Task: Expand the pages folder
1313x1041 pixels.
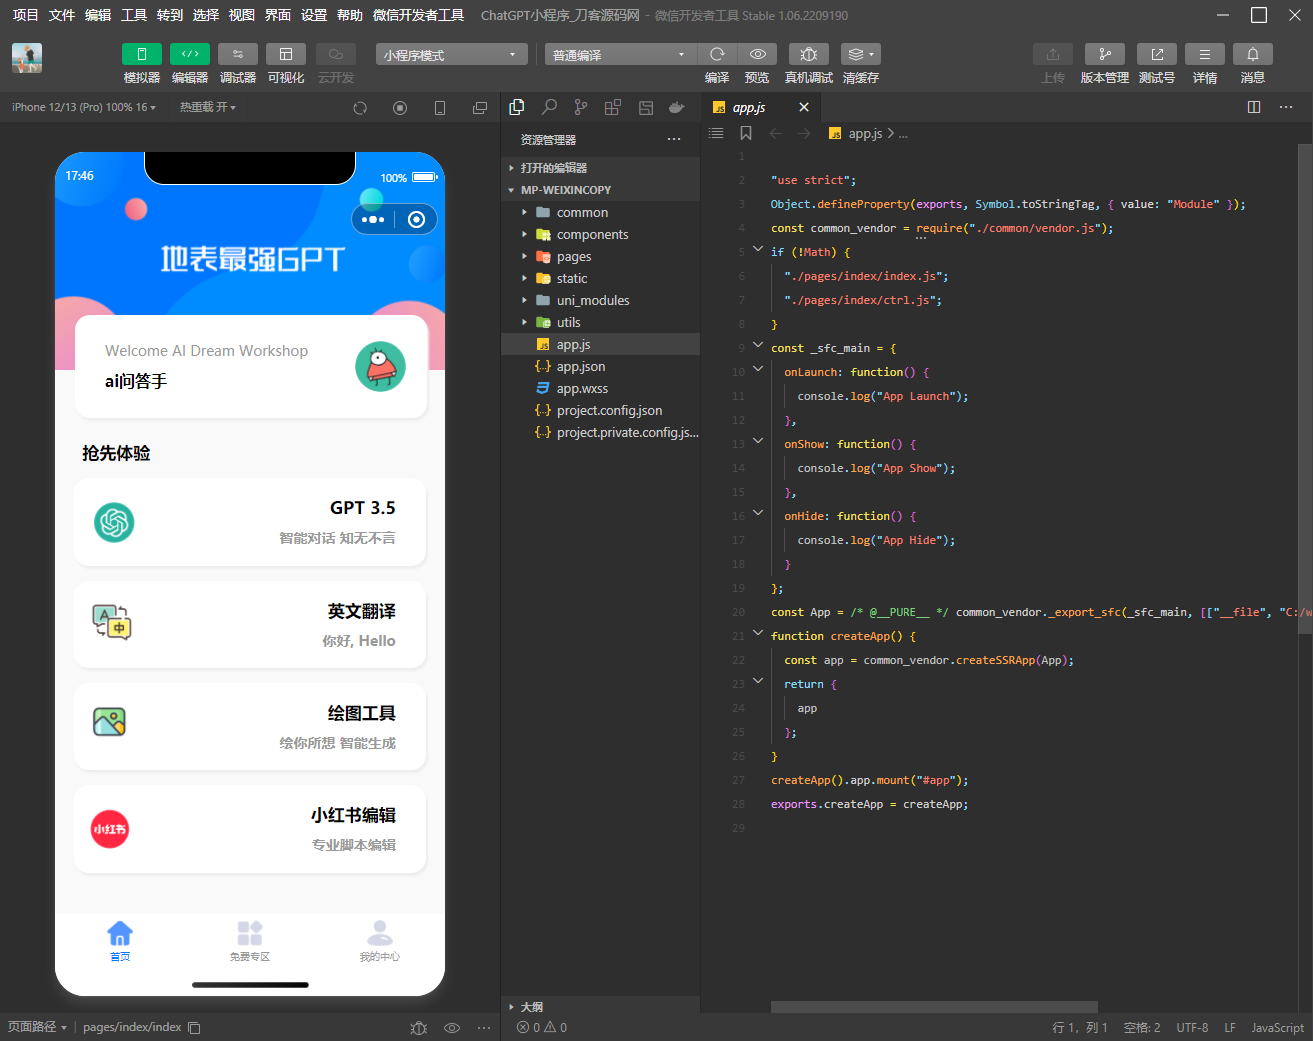Action: click(572, 256)
